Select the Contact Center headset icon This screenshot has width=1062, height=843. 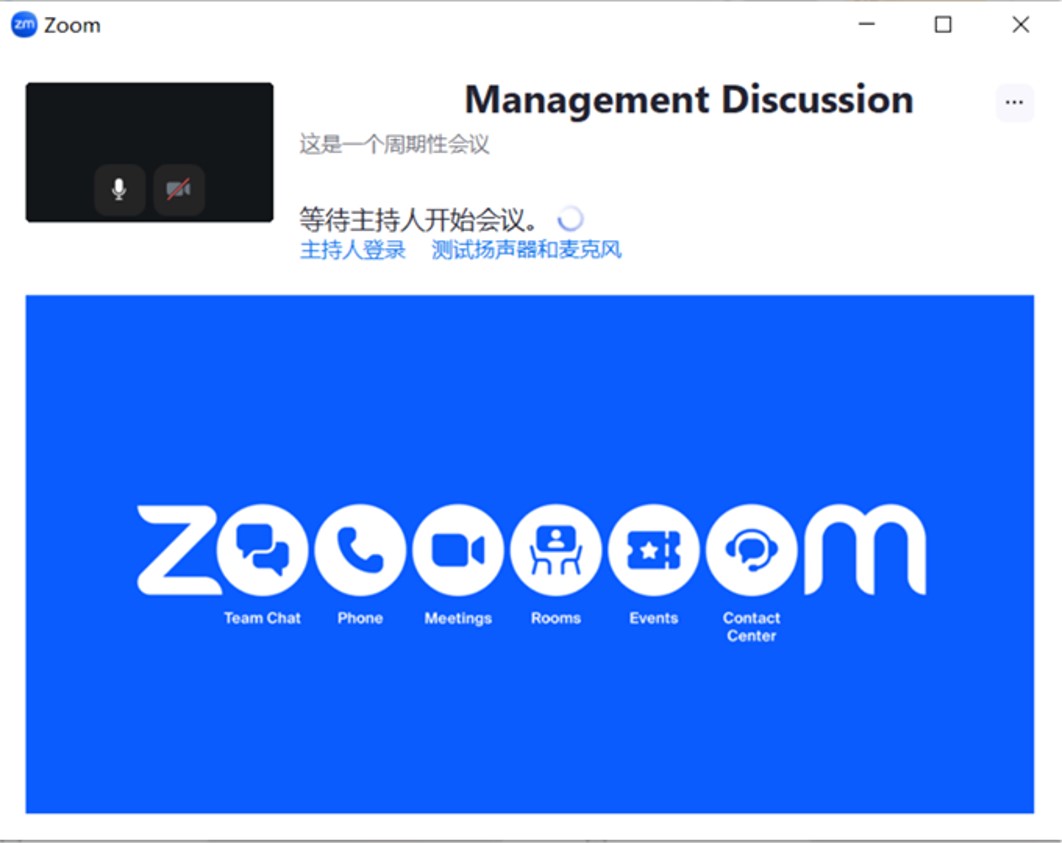[751, 549]
